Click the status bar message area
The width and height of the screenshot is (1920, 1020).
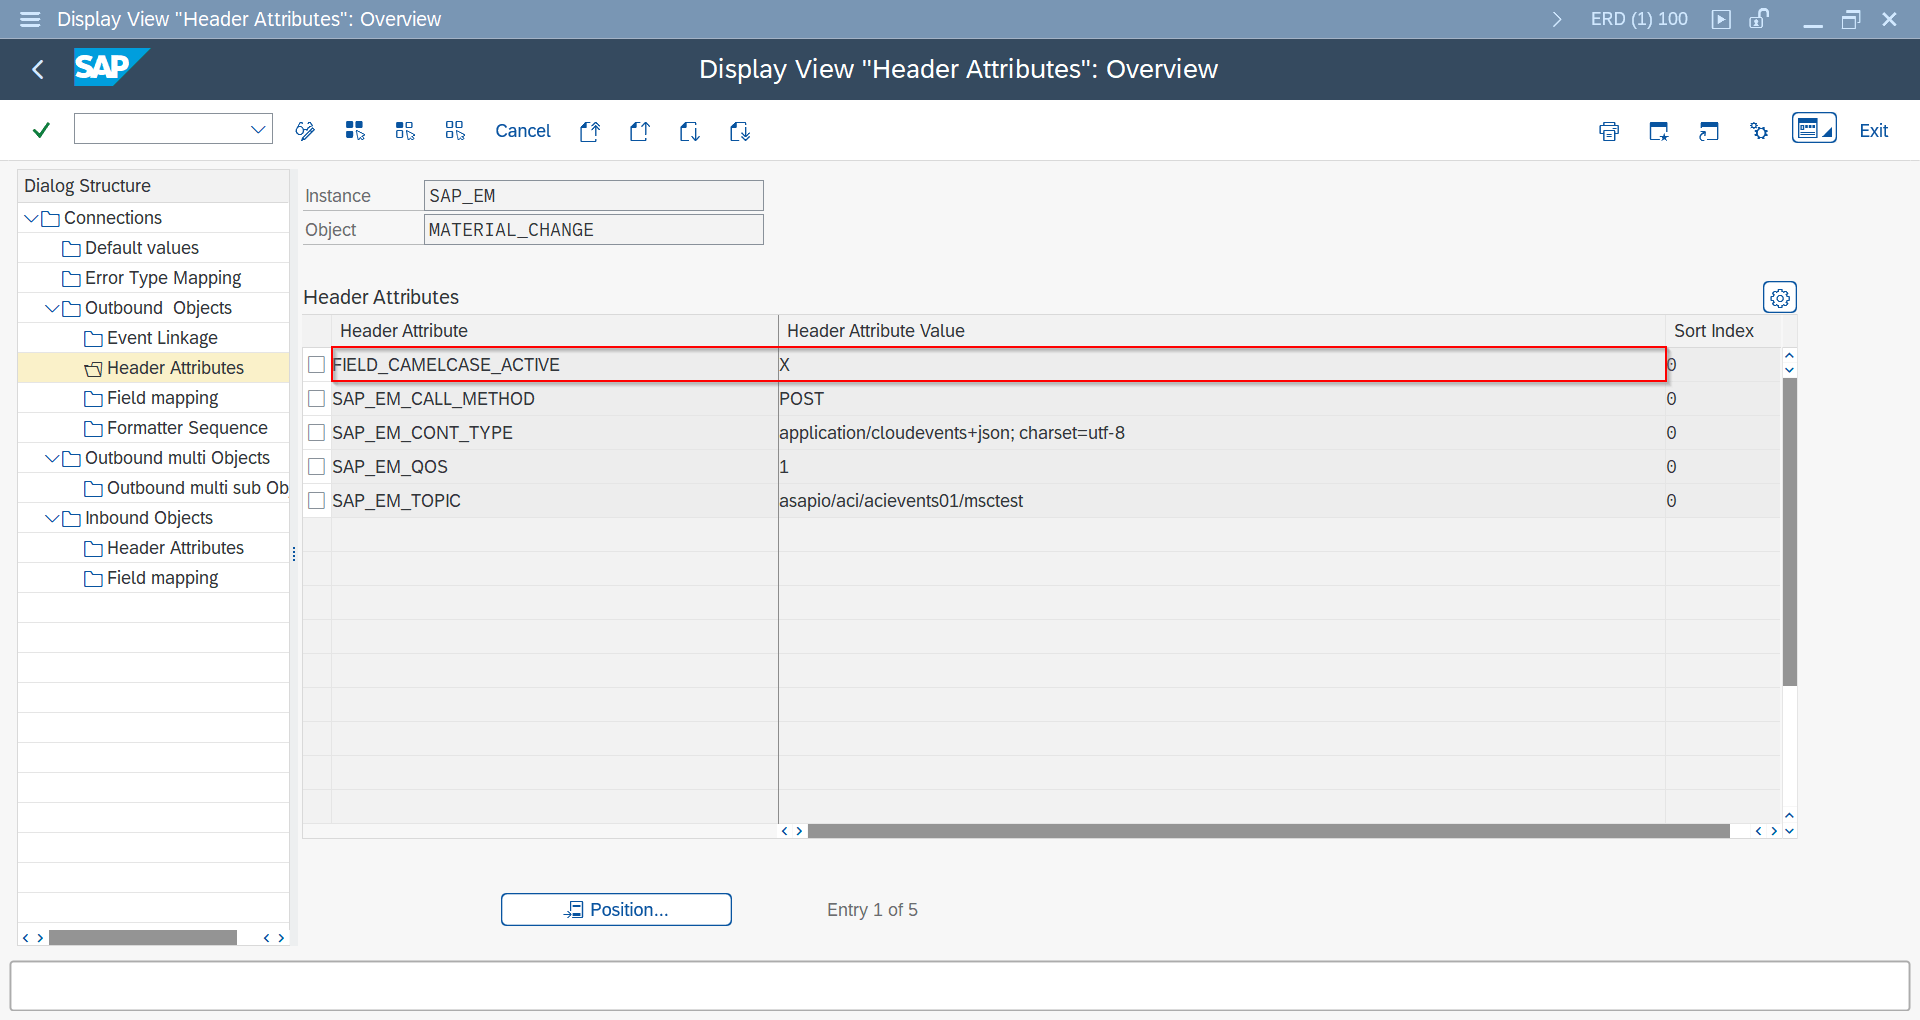[960, 986]
